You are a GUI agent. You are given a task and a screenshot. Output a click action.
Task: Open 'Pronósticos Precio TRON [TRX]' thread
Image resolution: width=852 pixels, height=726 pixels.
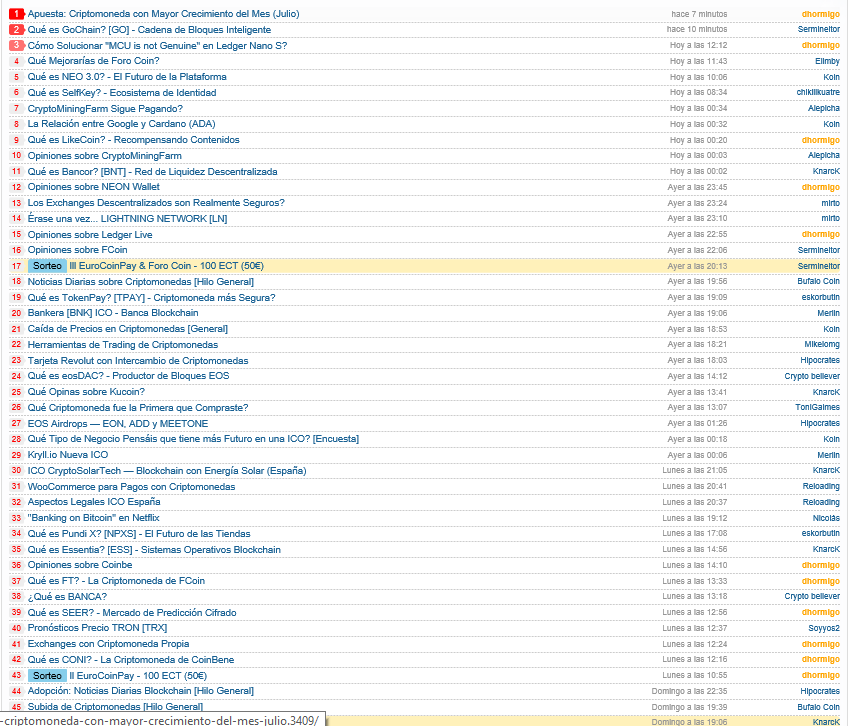pos(97,628)
